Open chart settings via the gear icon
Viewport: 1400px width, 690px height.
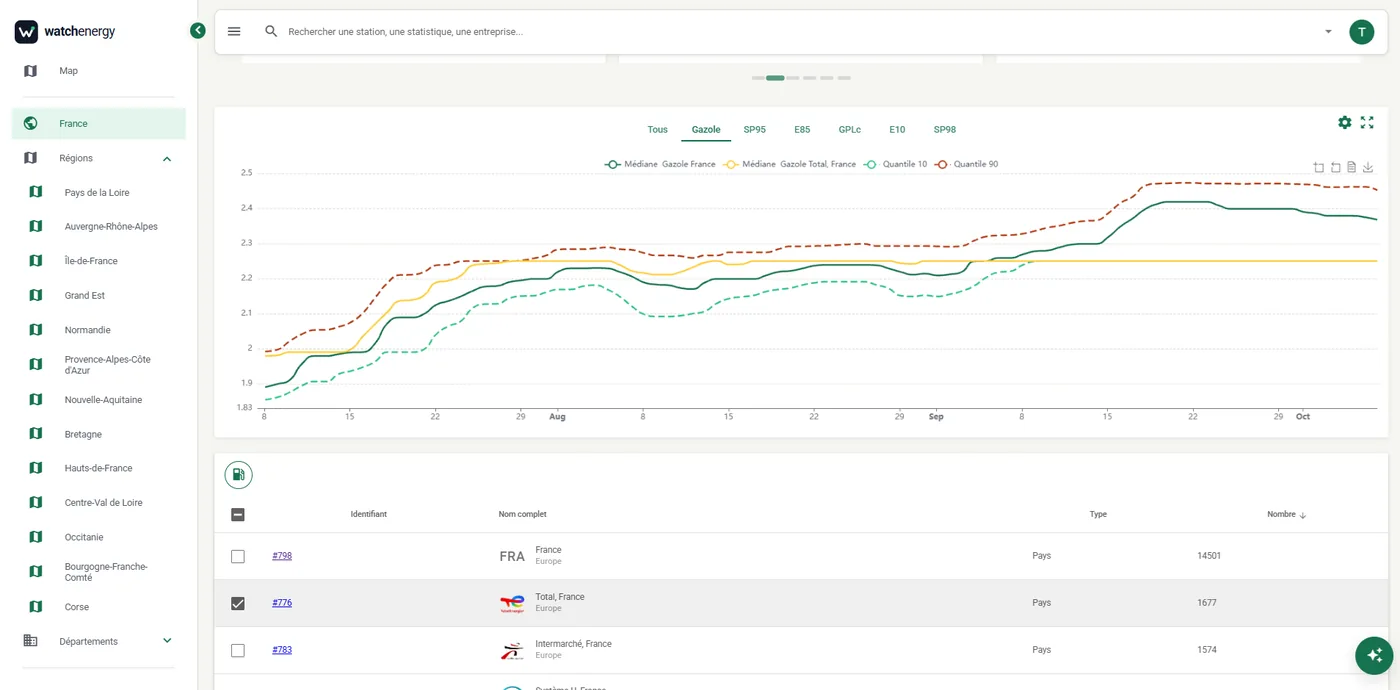[1344, 122]
